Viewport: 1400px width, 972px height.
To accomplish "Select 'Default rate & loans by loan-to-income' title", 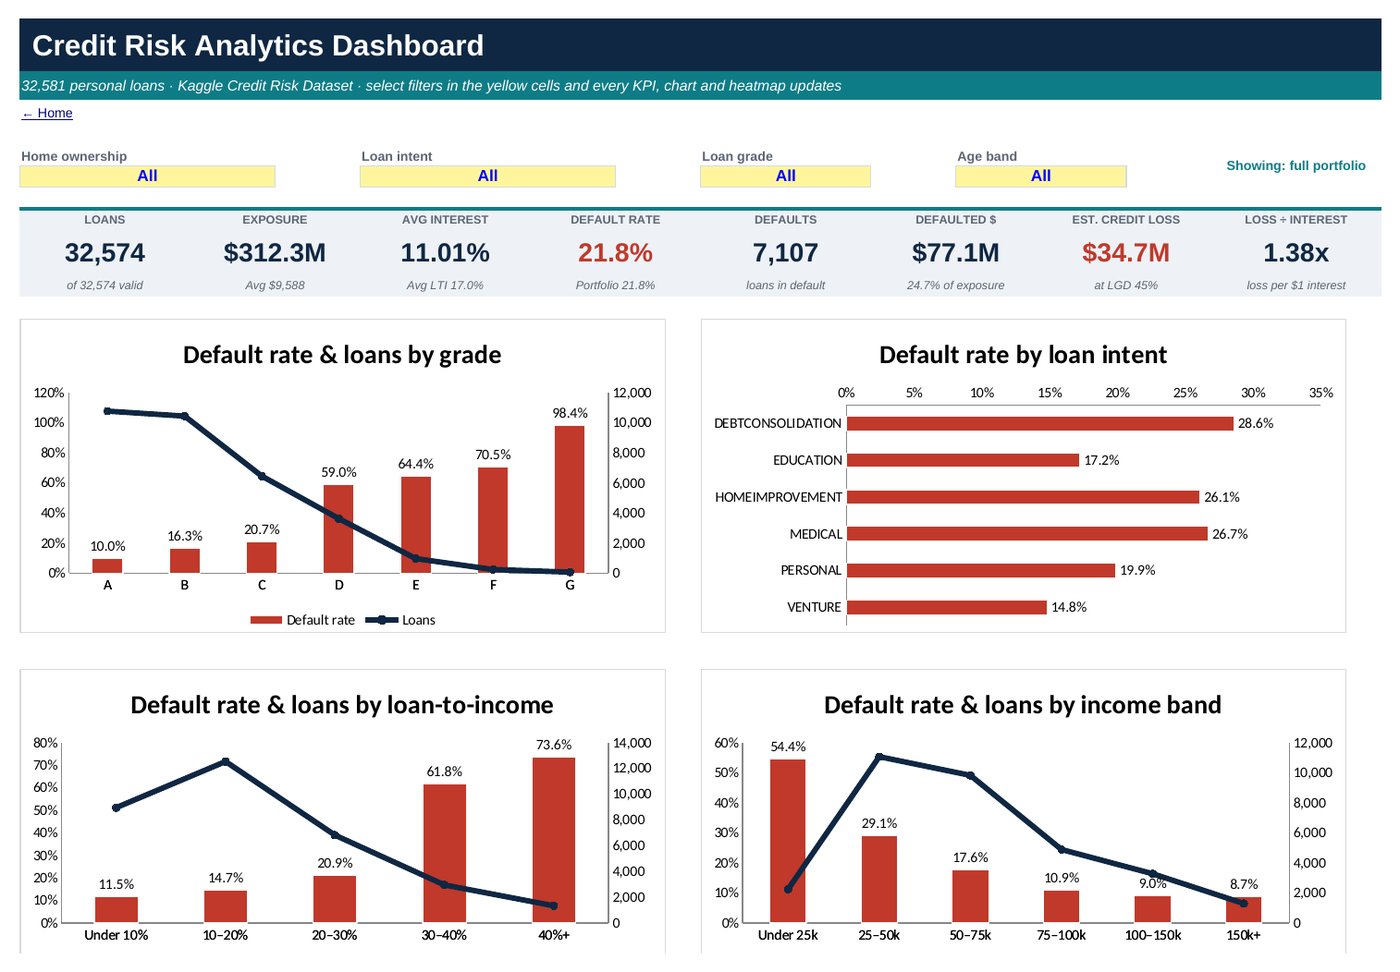I will [342, 705].
